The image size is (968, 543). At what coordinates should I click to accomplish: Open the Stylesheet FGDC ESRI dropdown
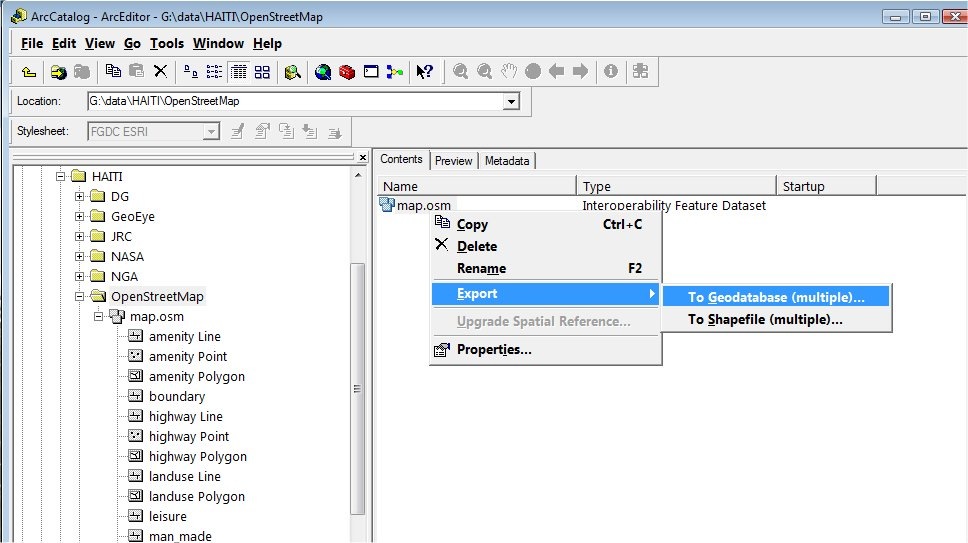(211, 131)
